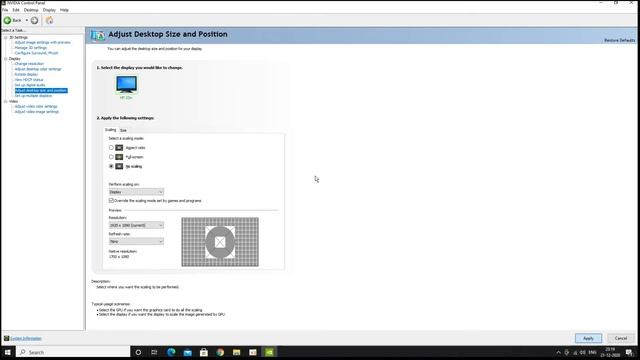This screenshot has width=640, height=360.
Task: Open the Help menu
Action: (64, 10)
